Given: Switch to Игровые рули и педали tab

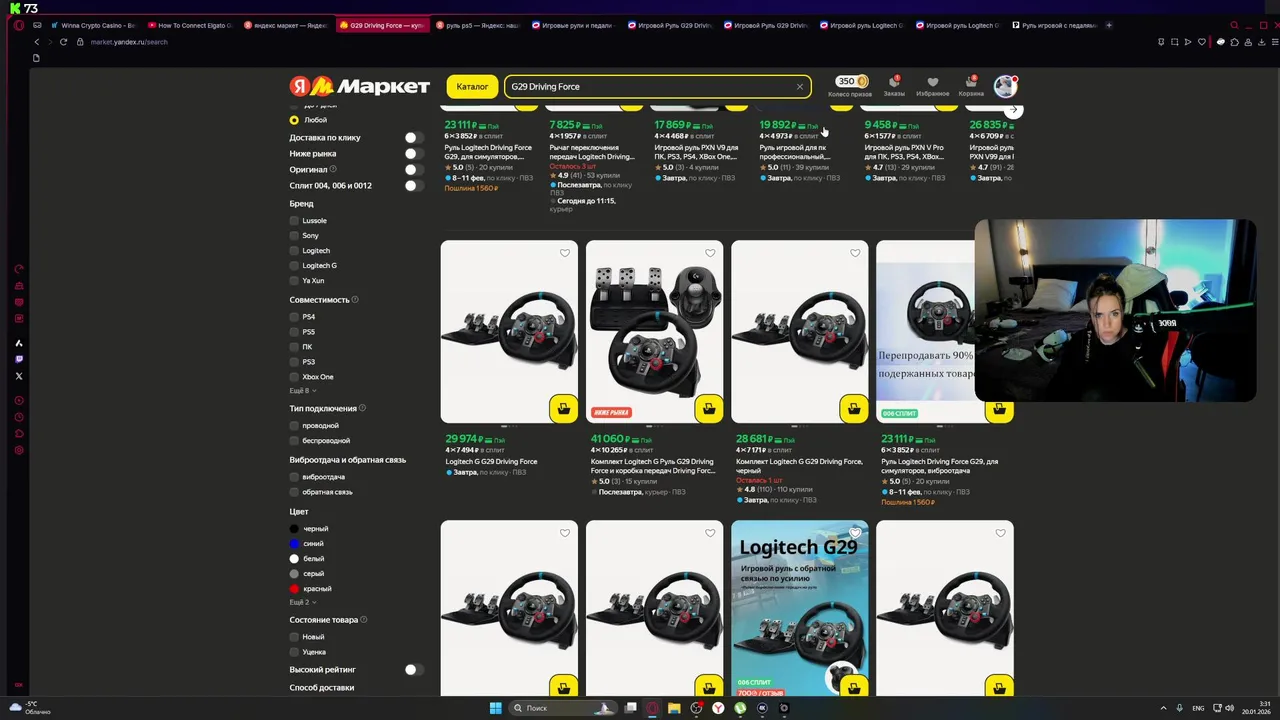Looking at the screenshot, I should [x=574, y=25].
